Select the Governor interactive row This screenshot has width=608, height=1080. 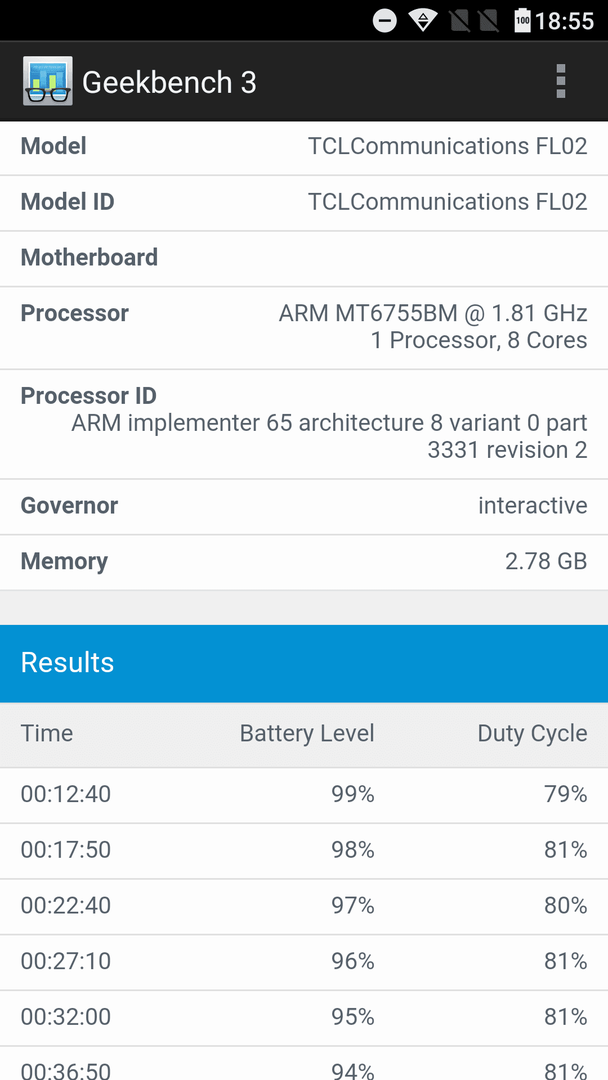(x=304, y=507)
